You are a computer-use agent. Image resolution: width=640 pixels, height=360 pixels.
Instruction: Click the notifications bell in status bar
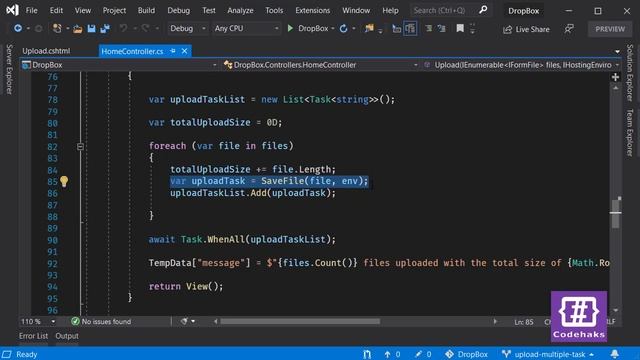click(615, 354)
